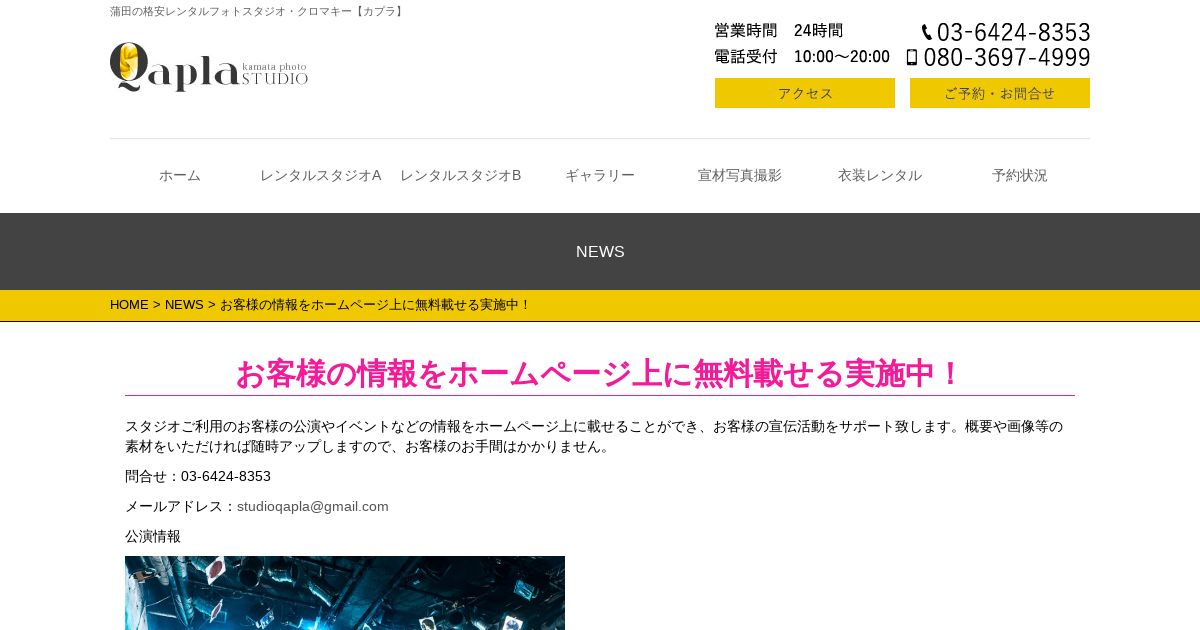Open the 予約状況 menu item

(1020, 175)
